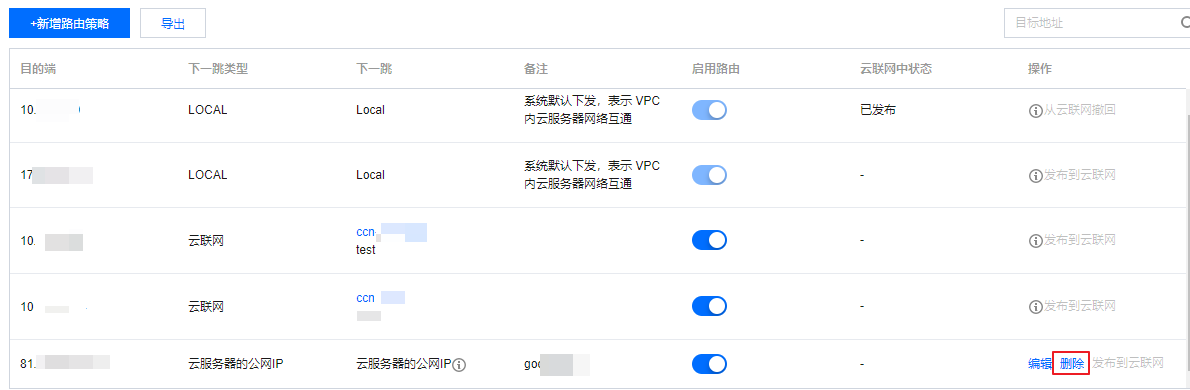This screenshot has height=390, width=1190.
Task: Disable route for ccn test row
Action: tap(709, 241)
